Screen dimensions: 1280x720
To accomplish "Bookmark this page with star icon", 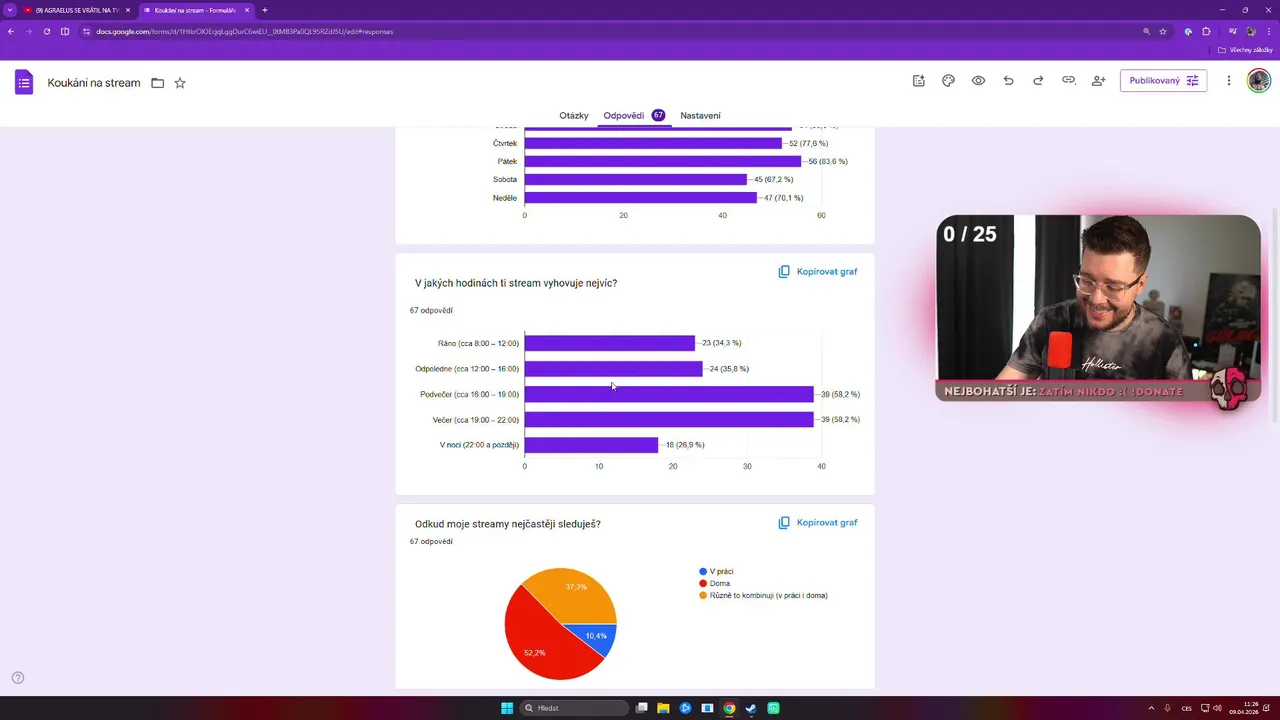I will tap(1163, 31).
